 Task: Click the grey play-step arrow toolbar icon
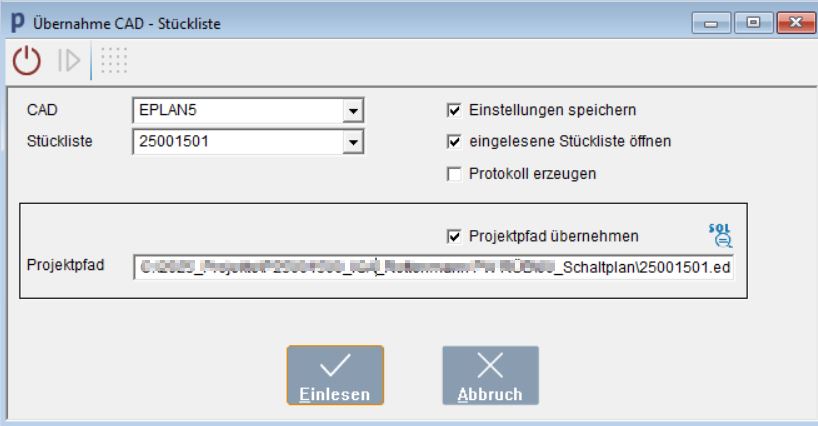(69, 60)
